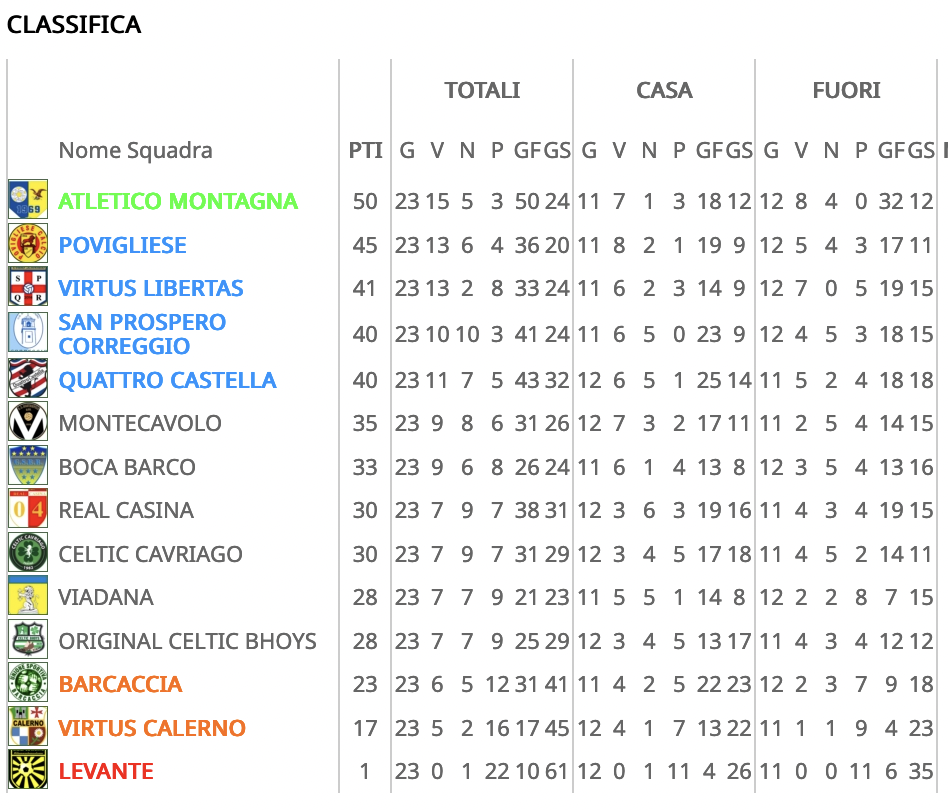This screenshot has height=810, width=948.
Task: Open the LEVANTE team link
Action: (x=106, y=771)
